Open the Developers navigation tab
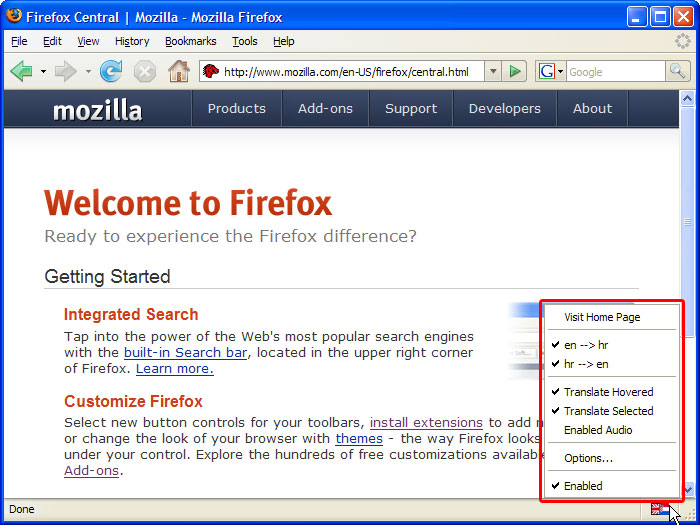The width and height of the screenshot is (700, 525). (x=504, y=108)
